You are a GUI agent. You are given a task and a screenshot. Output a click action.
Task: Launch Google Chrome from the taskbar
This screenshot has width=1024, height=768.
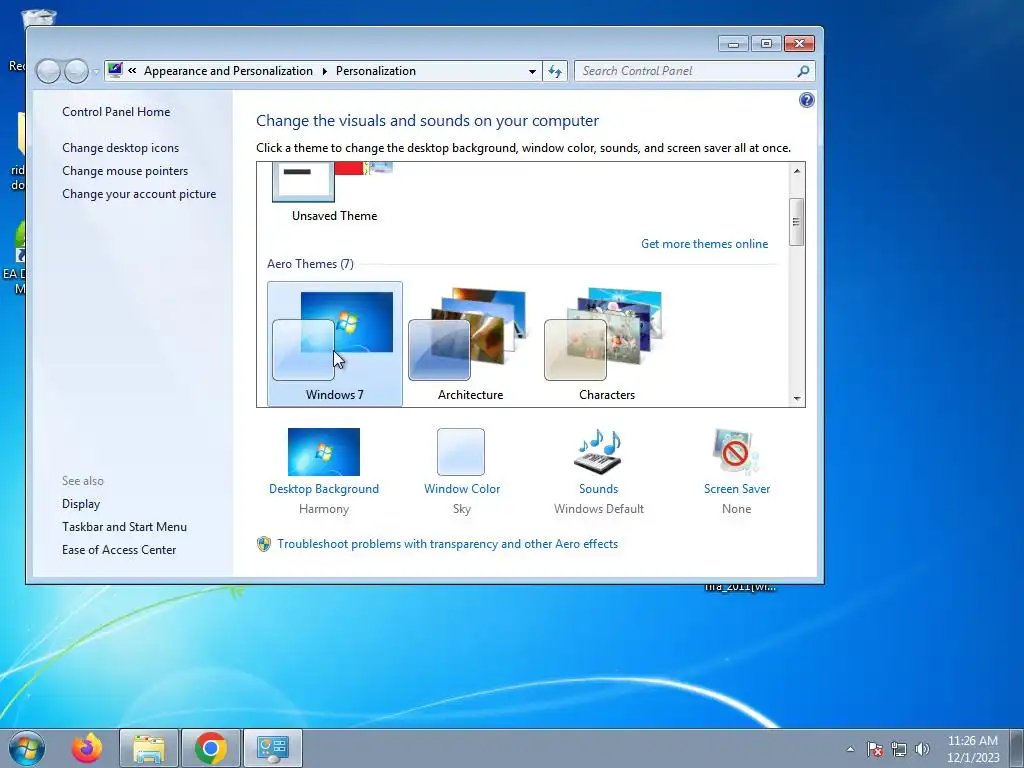point(210,748)
